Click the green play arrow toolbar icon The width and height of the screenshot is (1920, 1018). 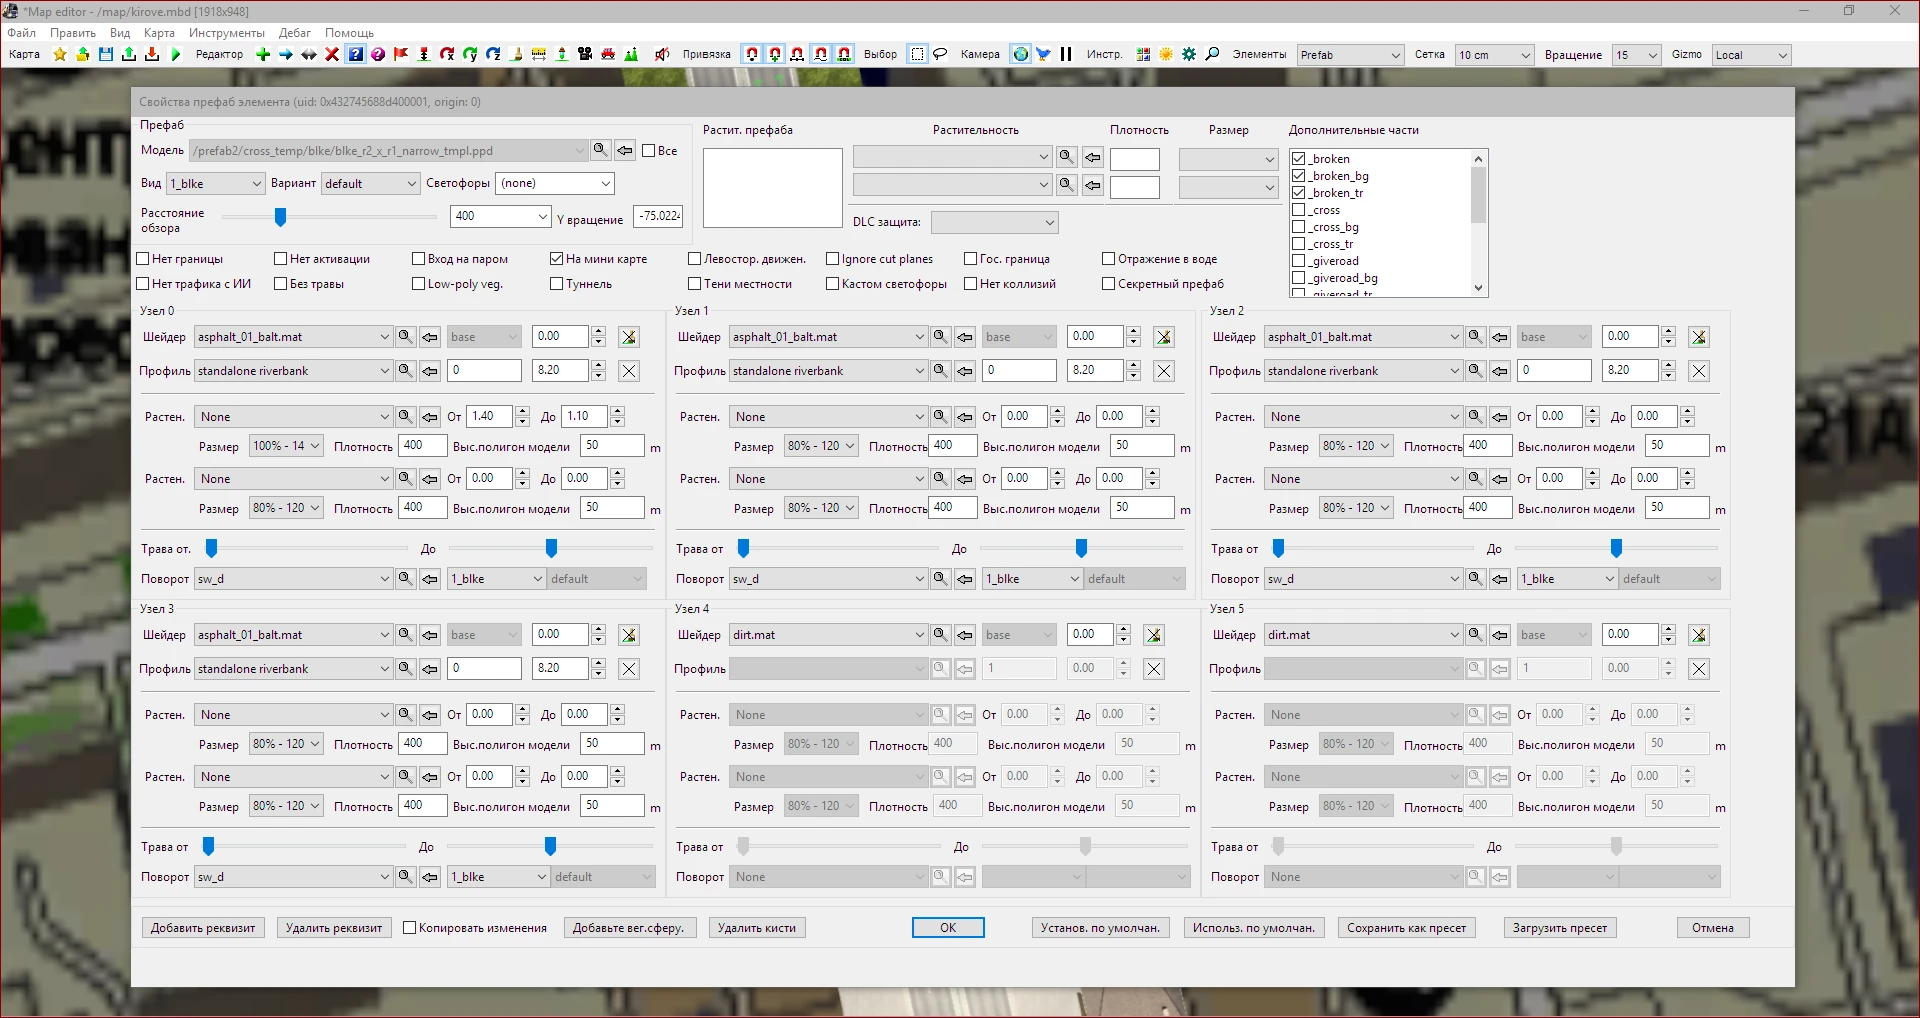coord(175,54)
